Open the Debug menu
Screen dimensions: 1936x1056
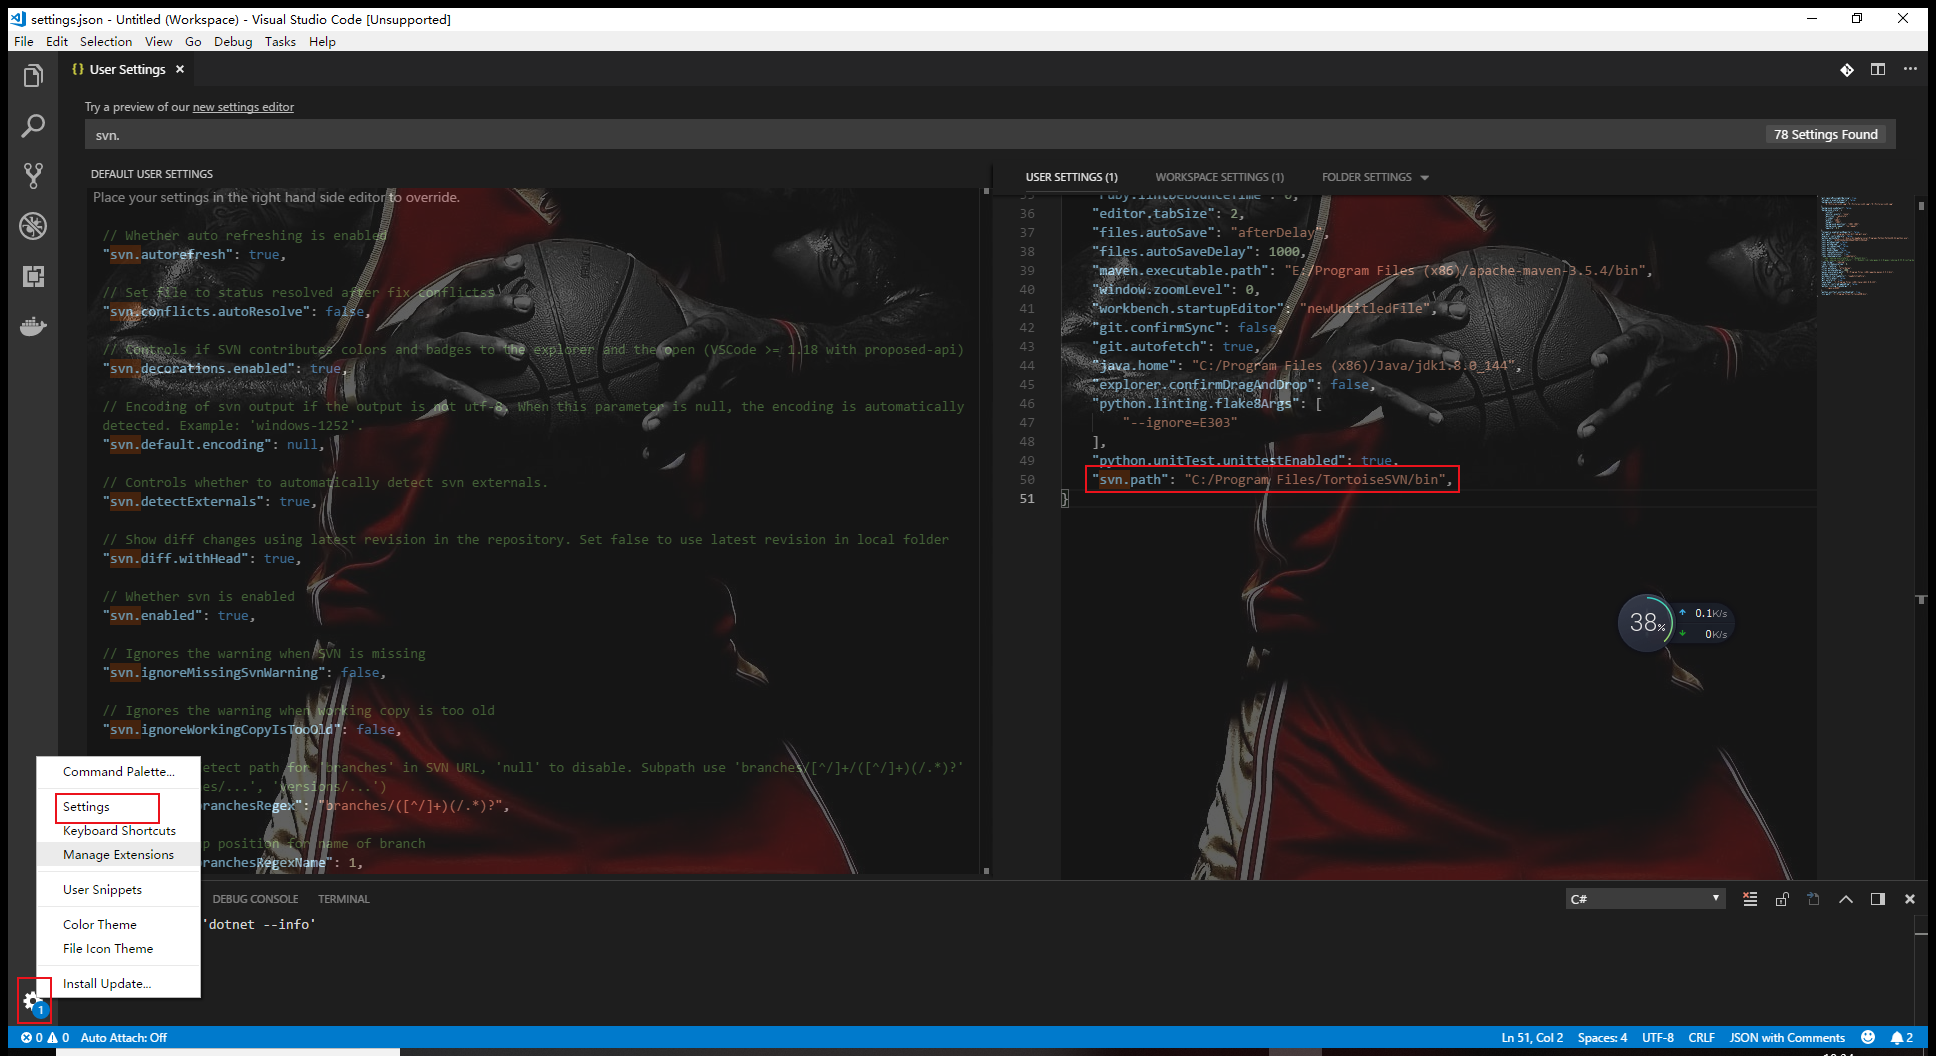point(233,41)
